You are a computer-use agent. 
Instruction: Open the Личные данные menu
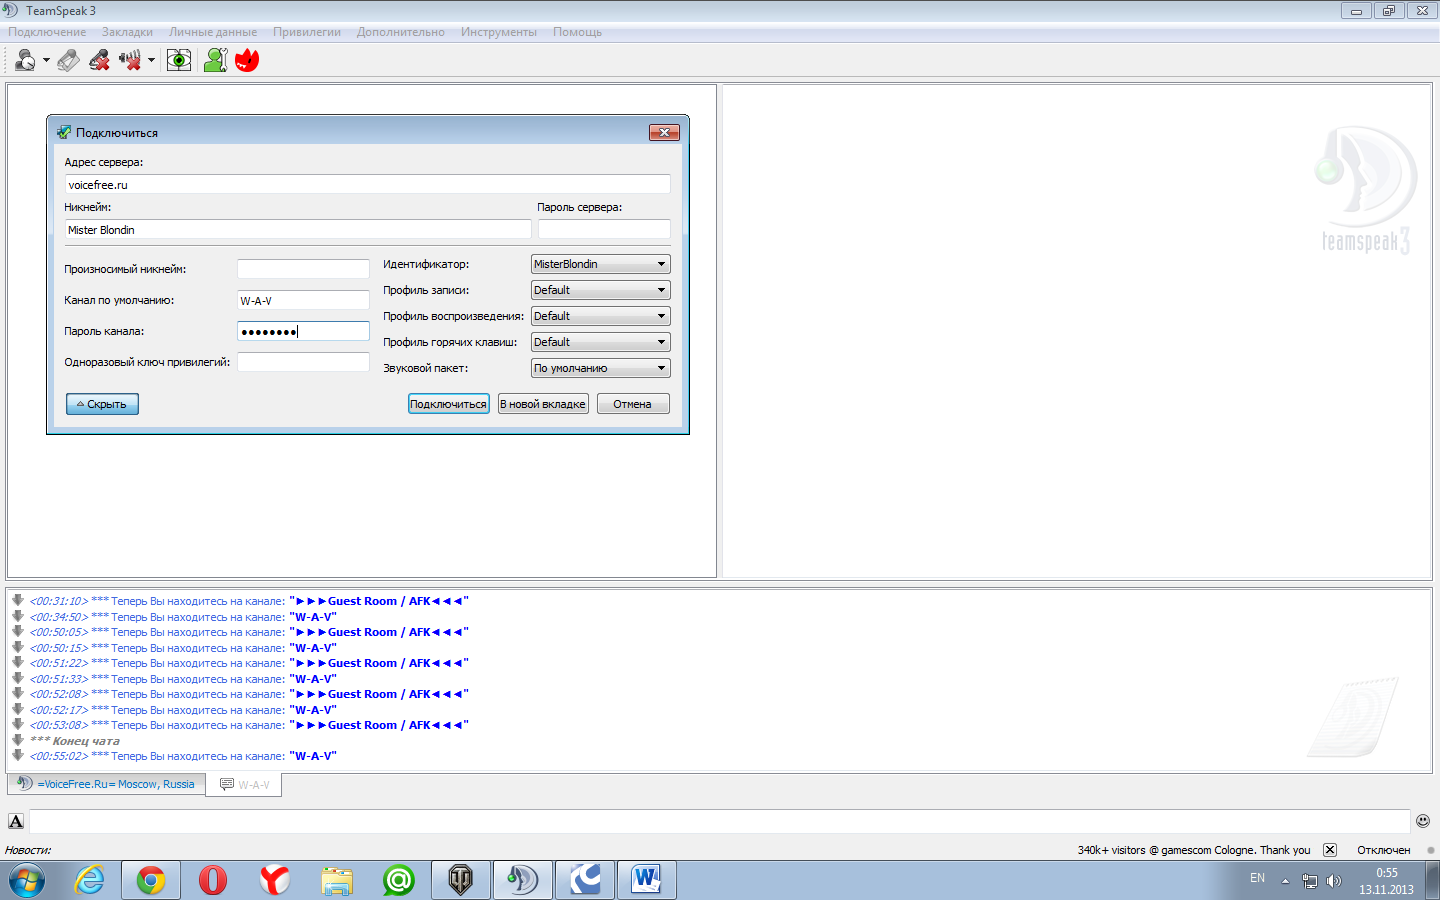213,32
